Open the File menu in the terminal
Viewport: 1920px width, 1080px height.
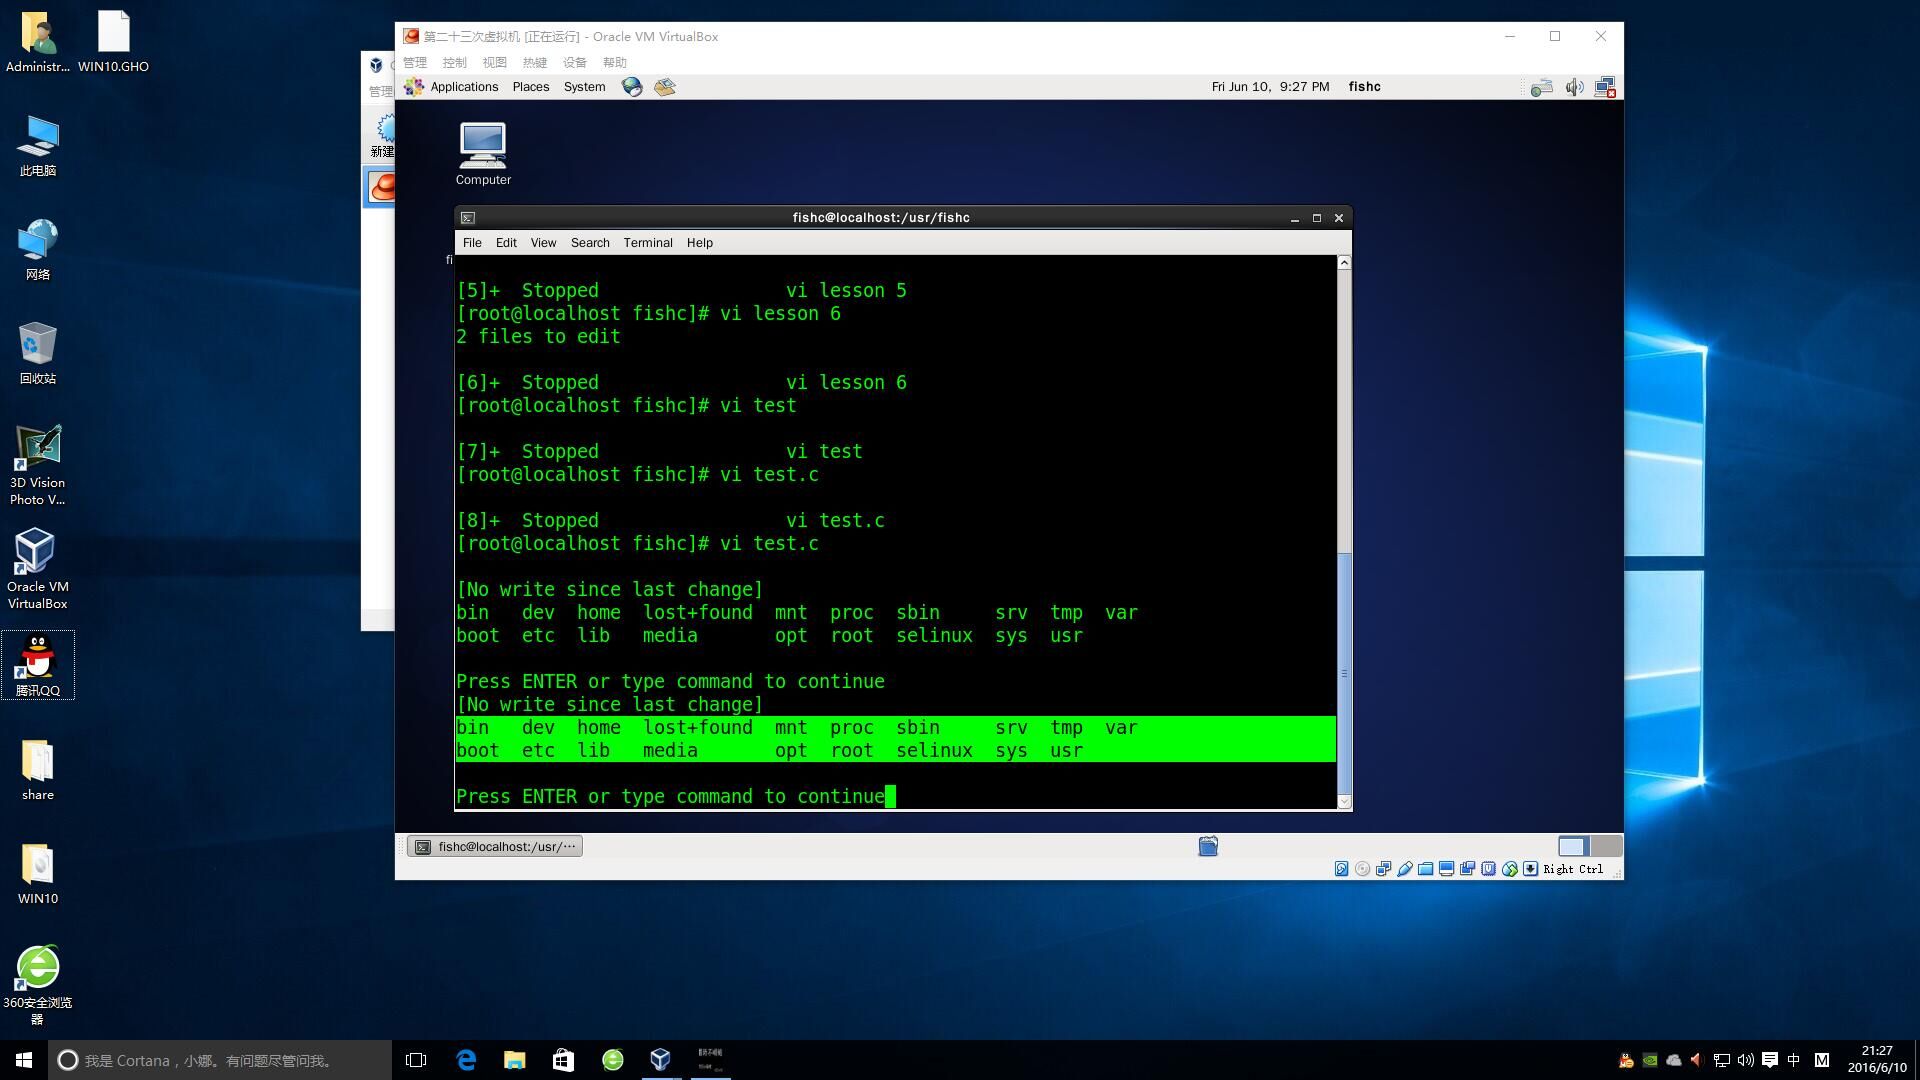point(472,243)
